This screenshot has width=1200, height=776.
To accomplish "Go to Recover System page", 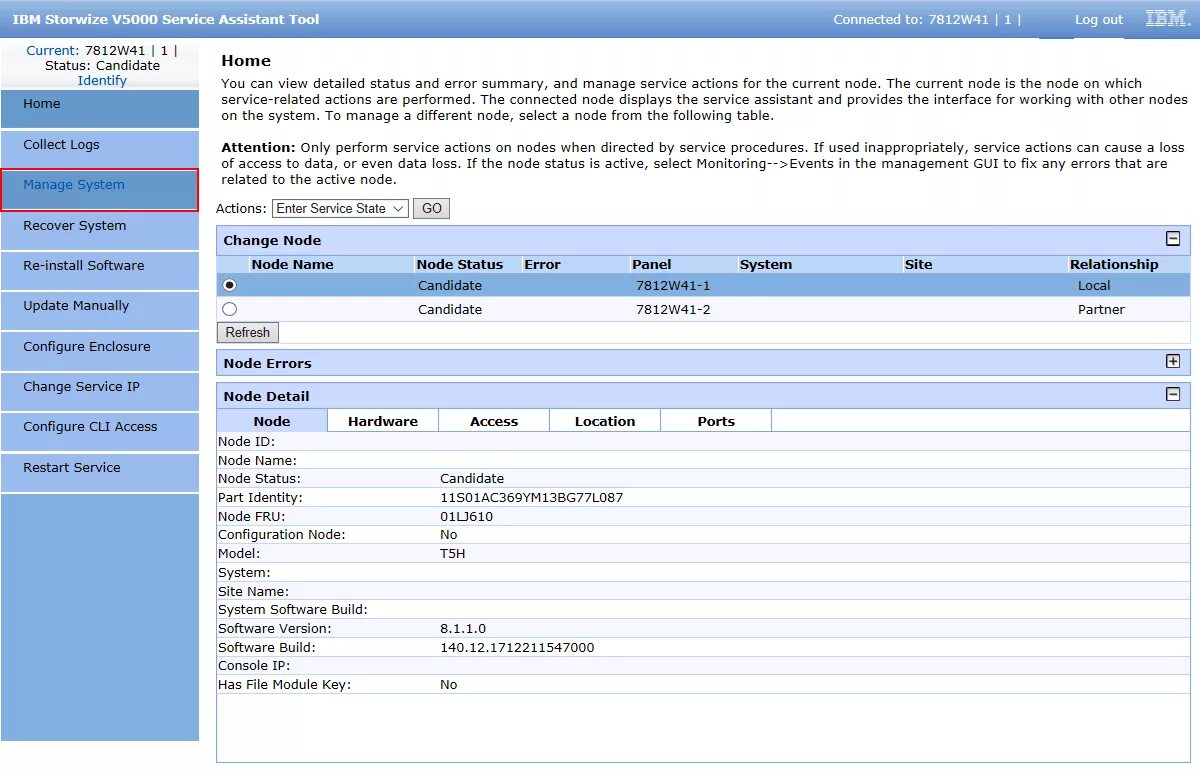I will (100, 231).
